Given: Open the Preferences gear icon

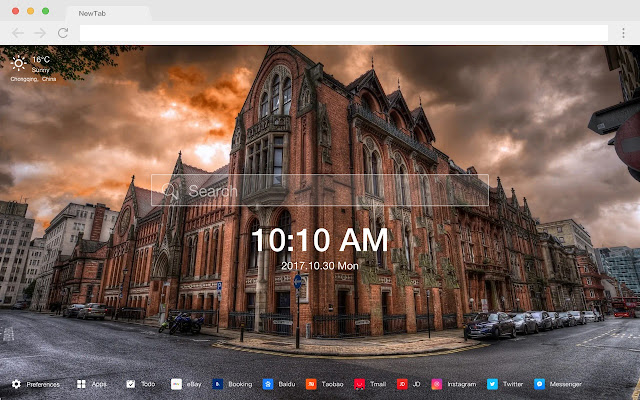Looking at the screenshot, I should click(x=16, y=384).
